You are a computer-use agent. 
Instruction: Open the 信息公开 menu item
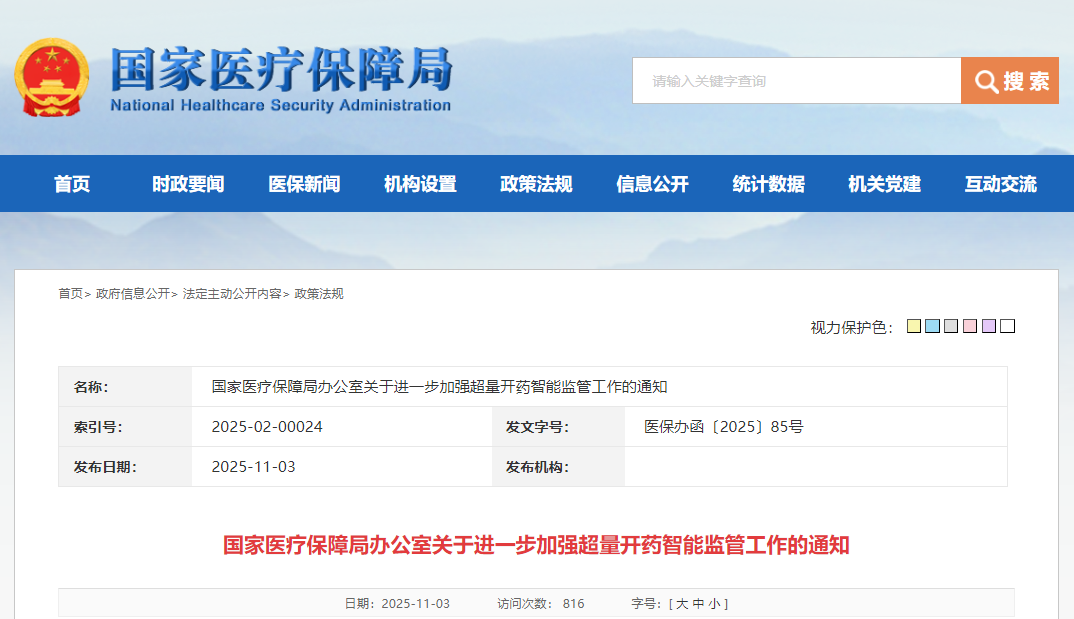(x=651, y=183)
